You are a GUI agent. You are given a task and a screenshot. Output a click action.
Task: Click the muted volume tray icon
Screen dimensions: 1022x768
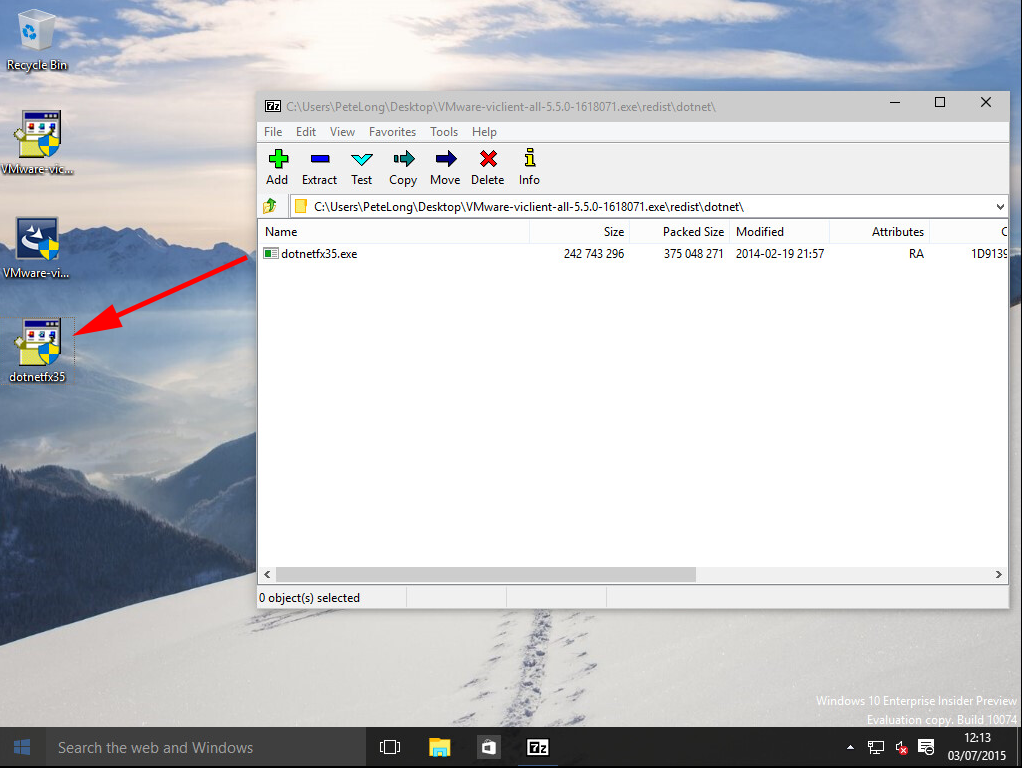point(901,748)
